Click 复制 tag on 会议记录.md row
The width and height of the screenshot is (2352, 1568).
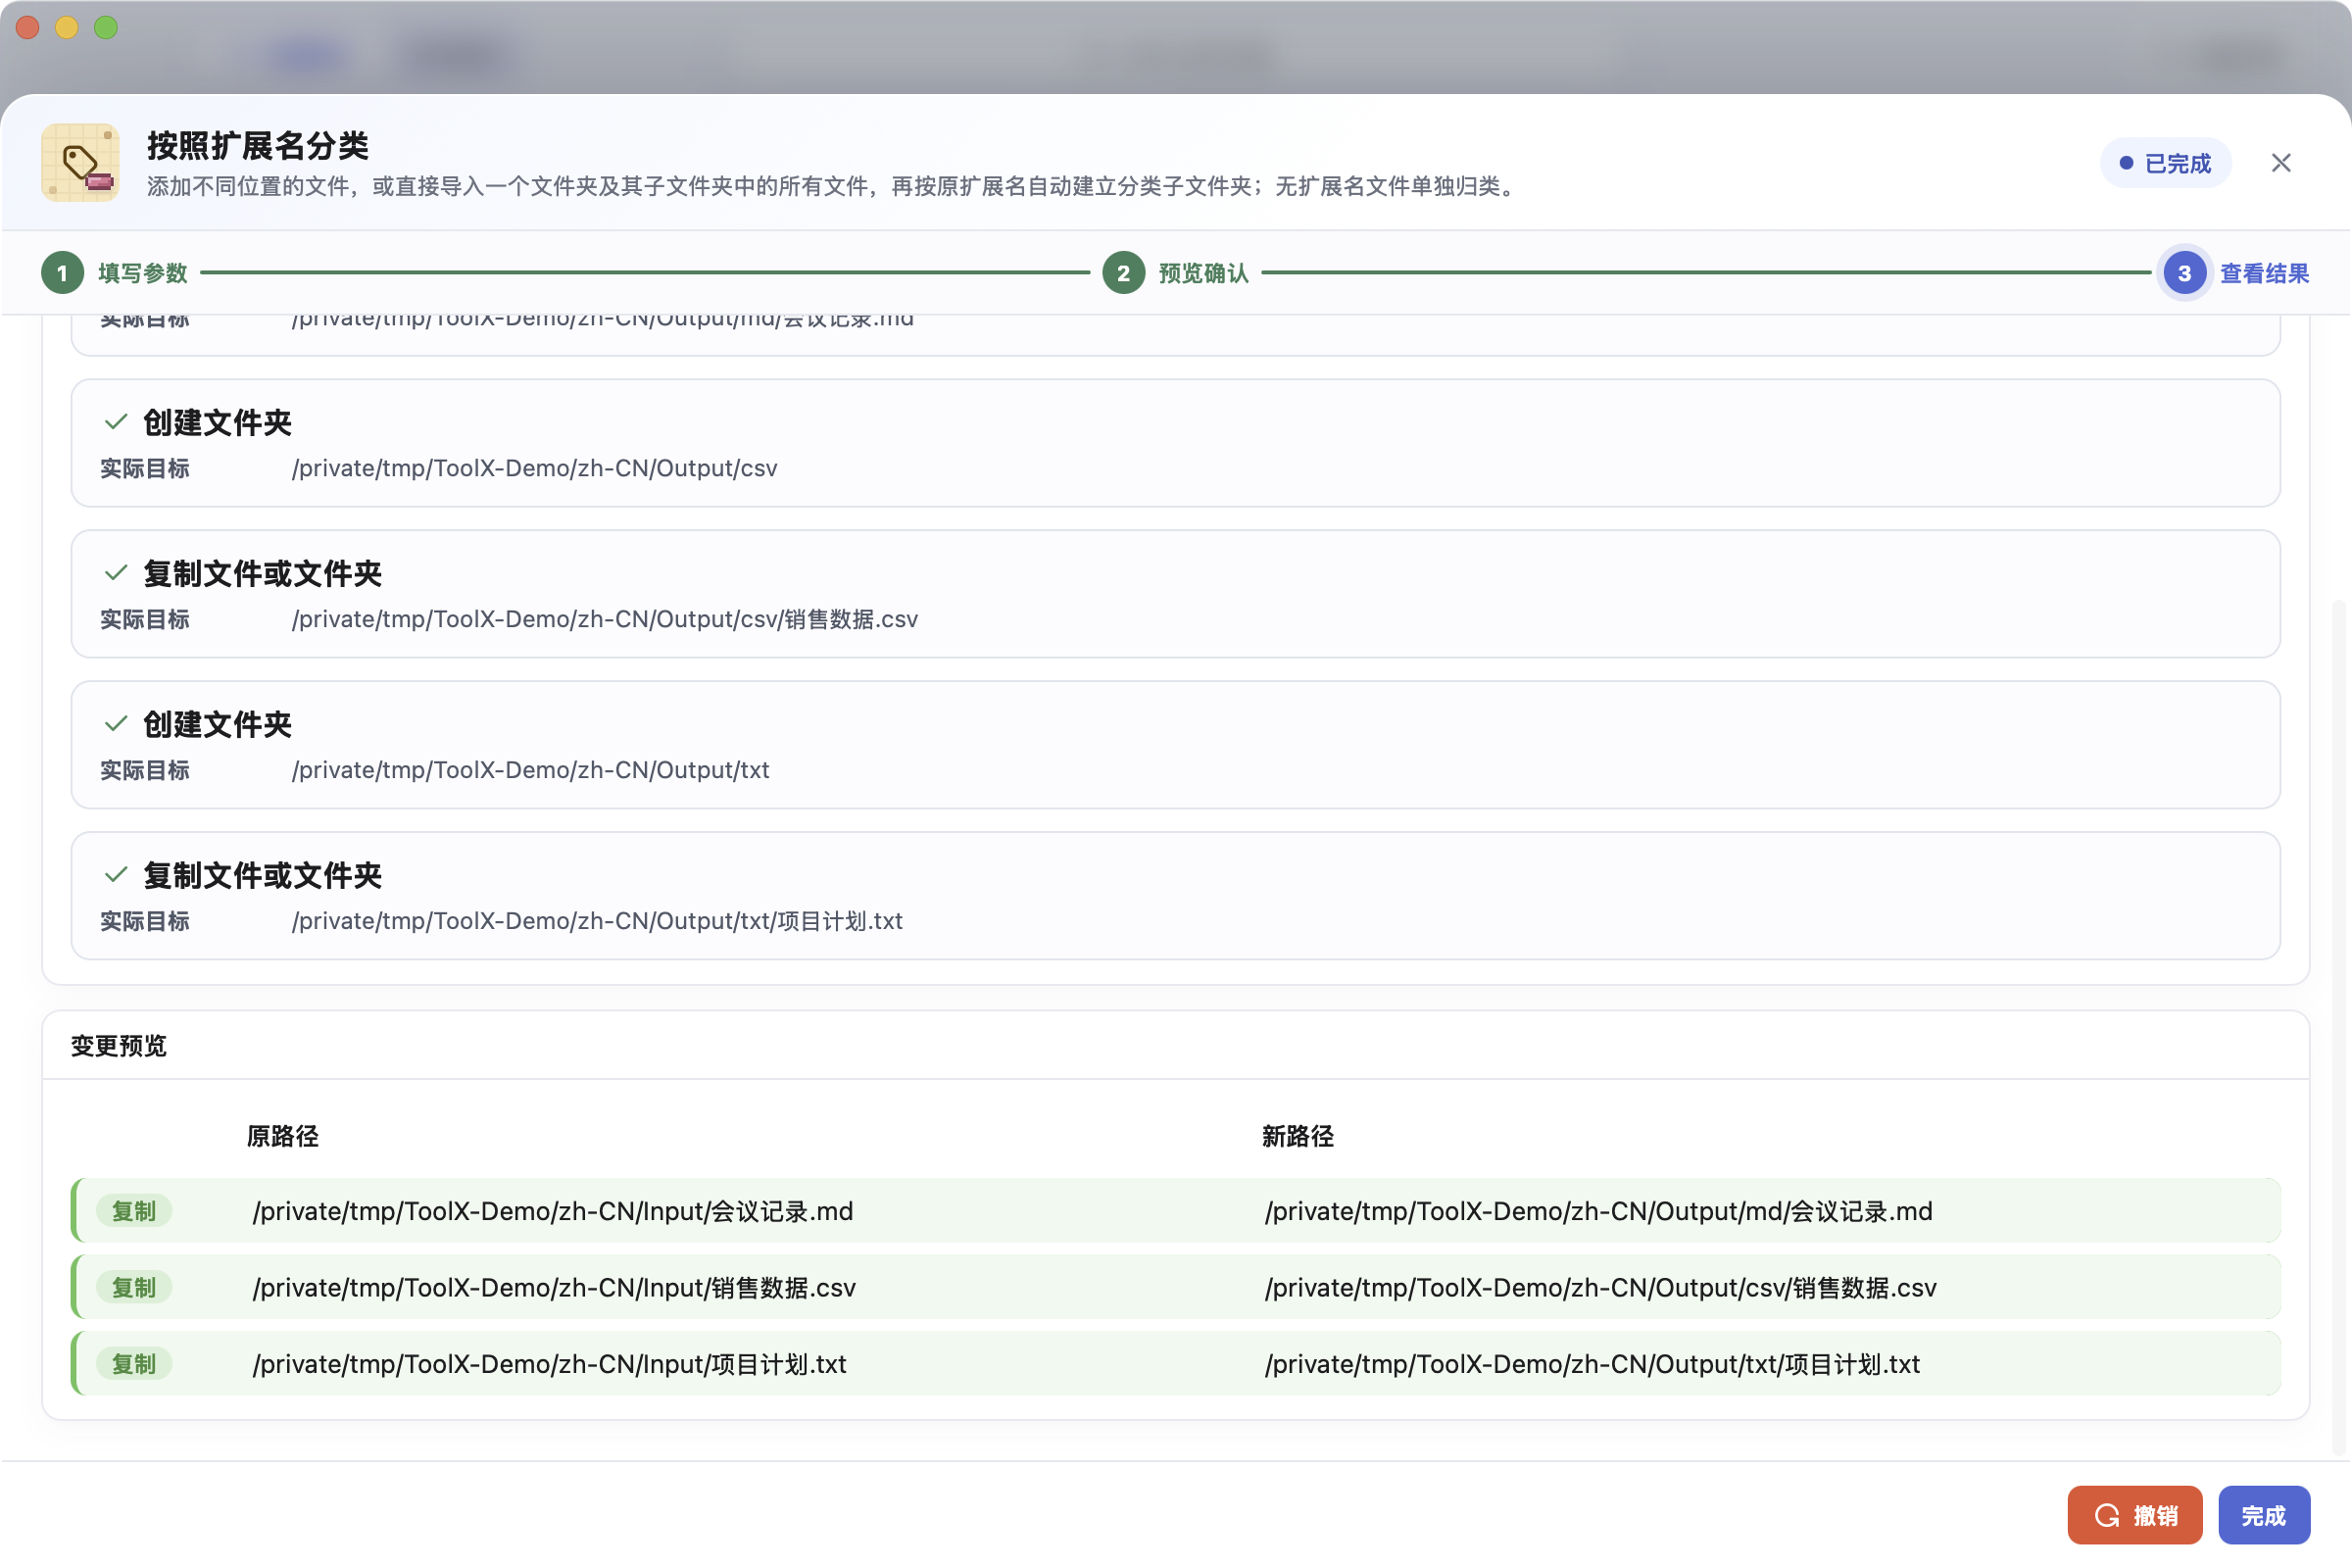134,1211
